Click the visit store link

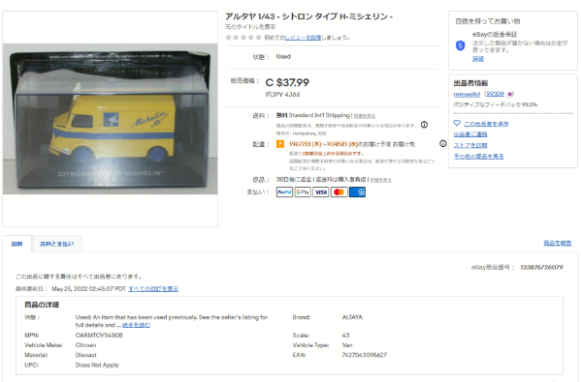tap(470, 145)
